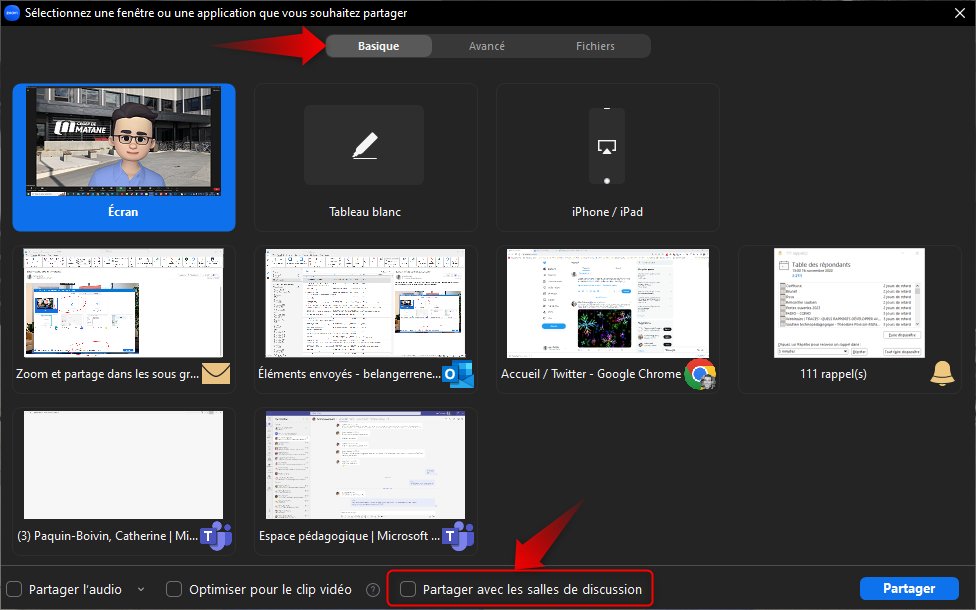Click Teams icon beside Espace pédagogique
The height and width of the screenshot is (610, 976).
(458, 536)
